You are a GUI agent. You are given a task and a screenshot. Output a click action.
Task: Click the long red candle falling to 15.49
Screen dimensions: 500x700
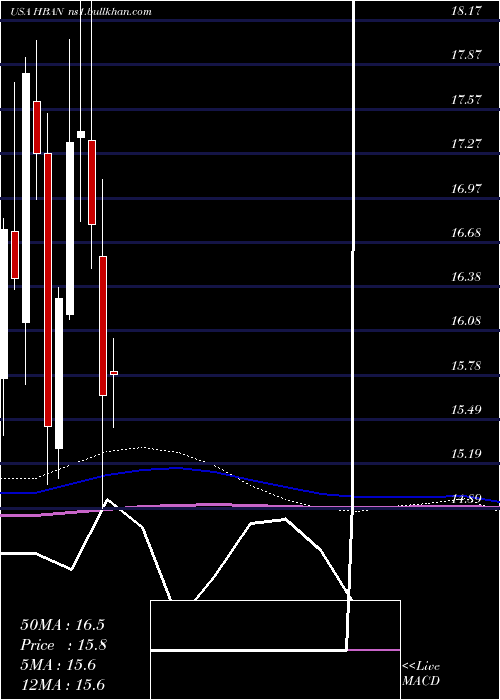(48, 290)
